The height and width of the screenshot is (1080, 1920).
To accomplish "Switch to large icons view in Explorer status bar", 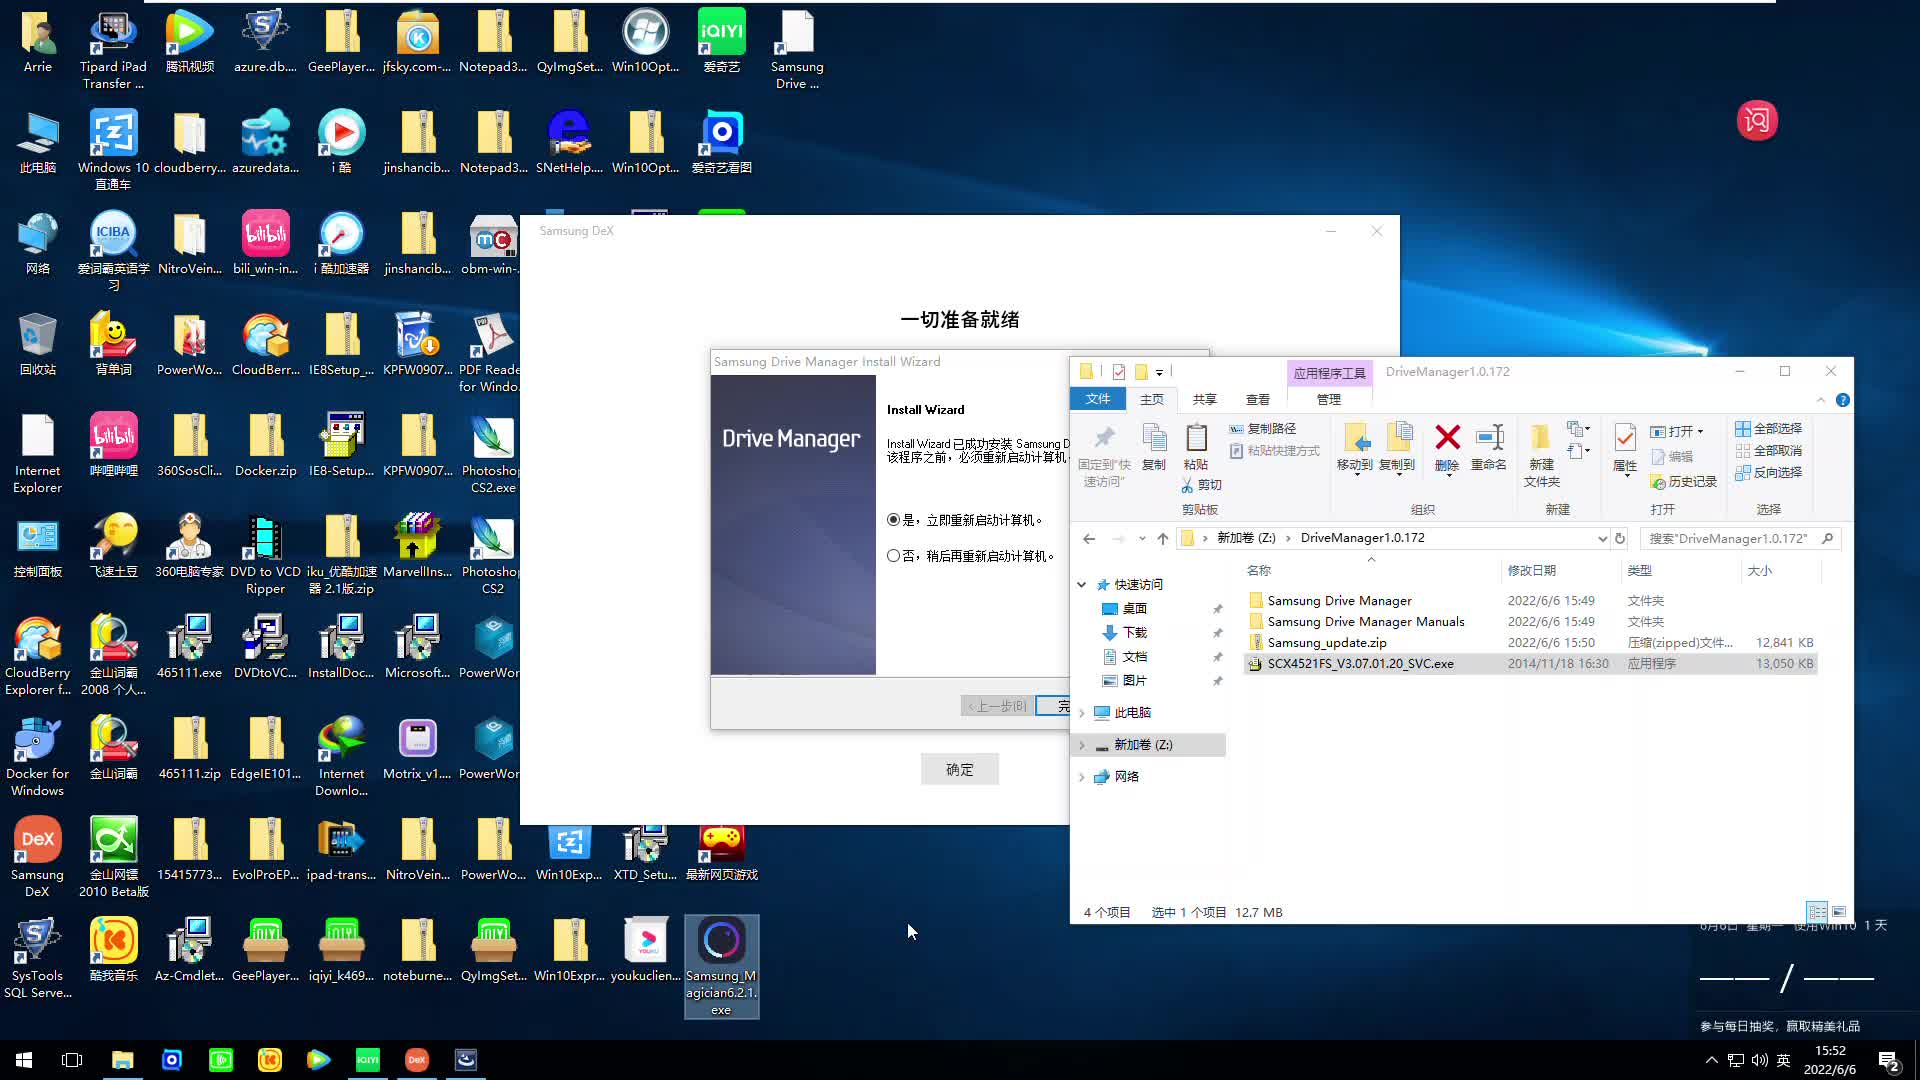I will (1839, 912).
